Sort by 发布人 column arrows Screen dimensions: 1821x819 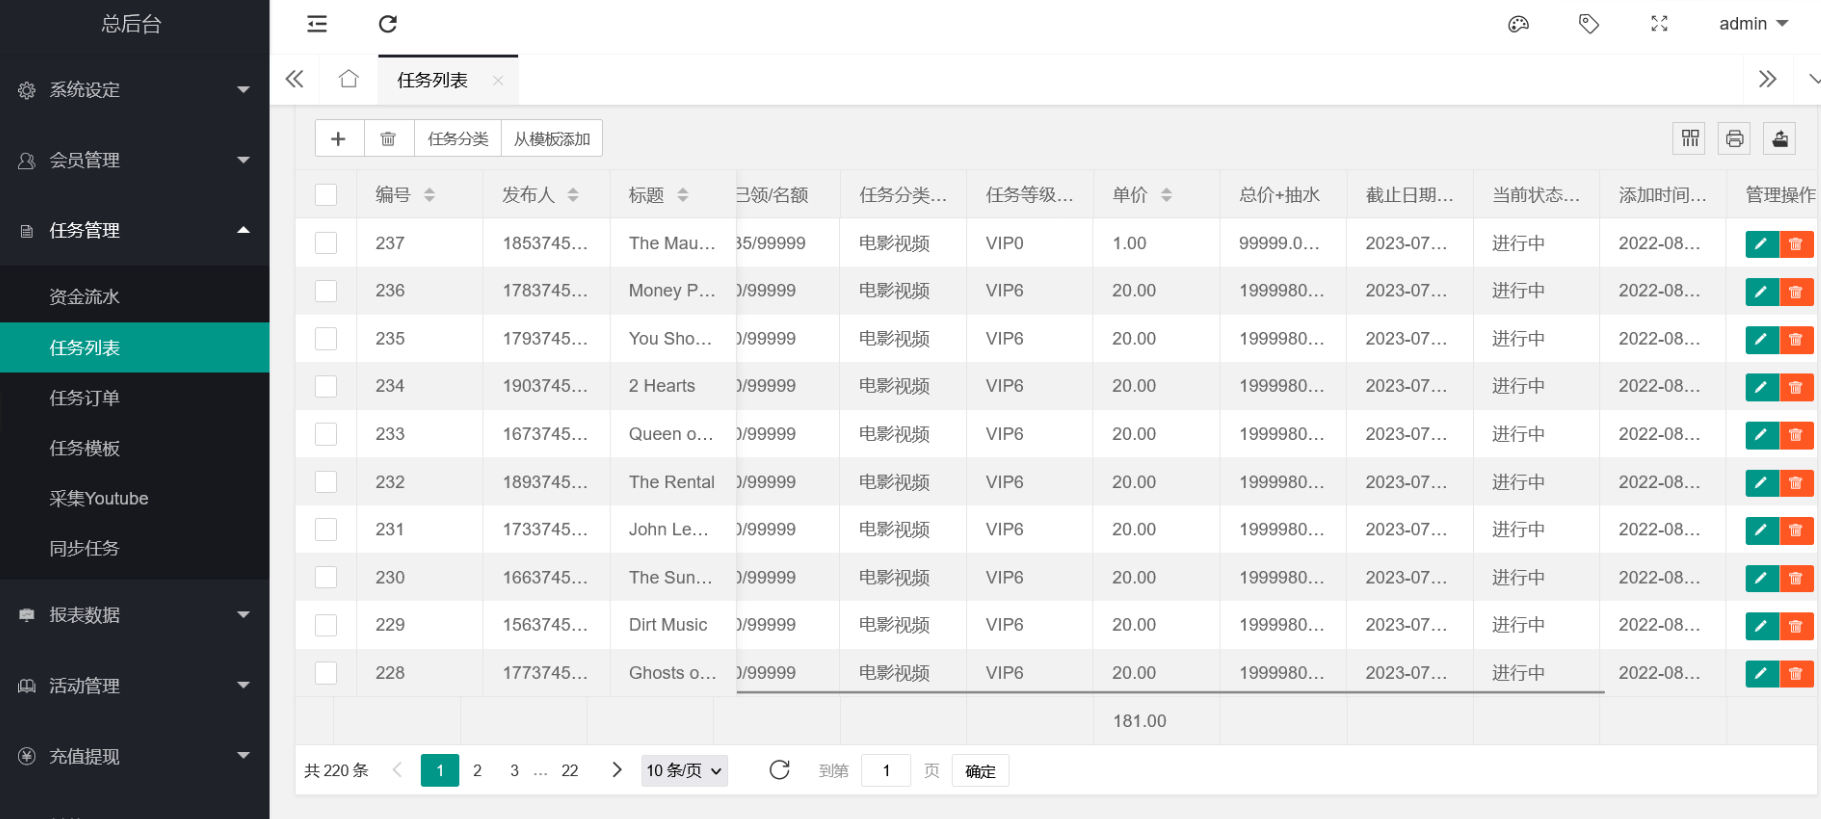(573, 195)
